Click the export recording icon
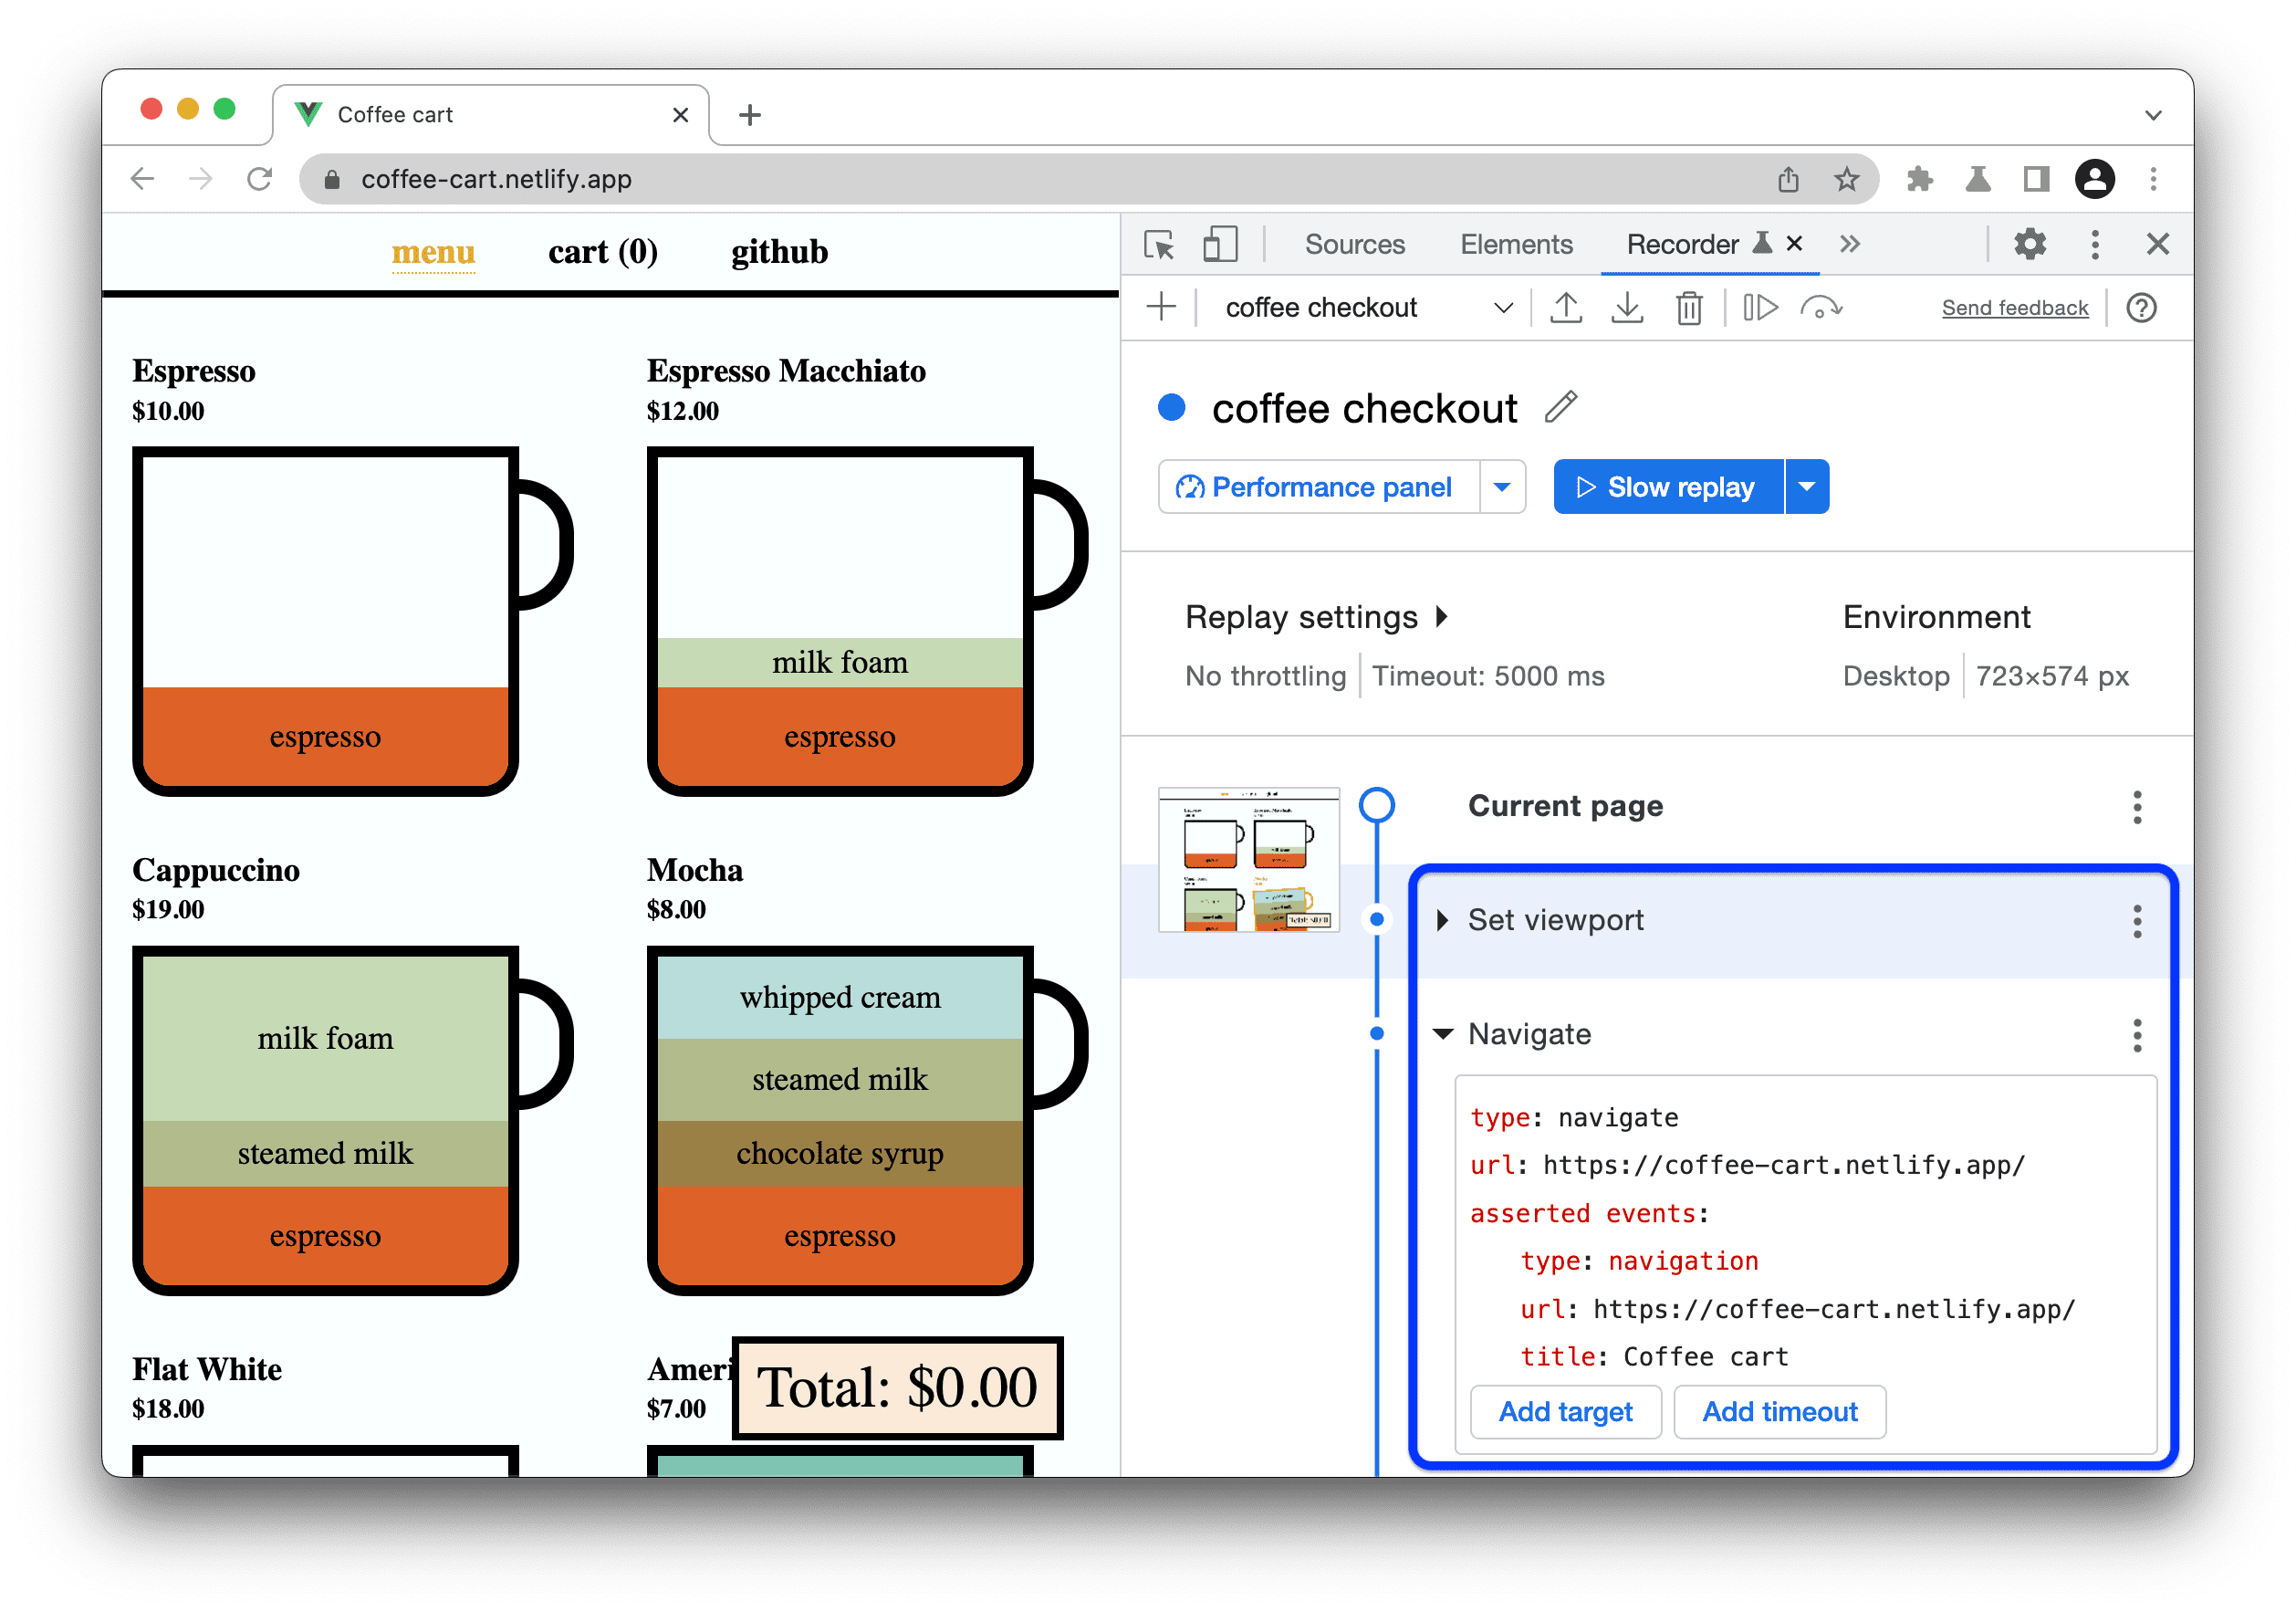 pyautogui.click(x=1623, y=309)
